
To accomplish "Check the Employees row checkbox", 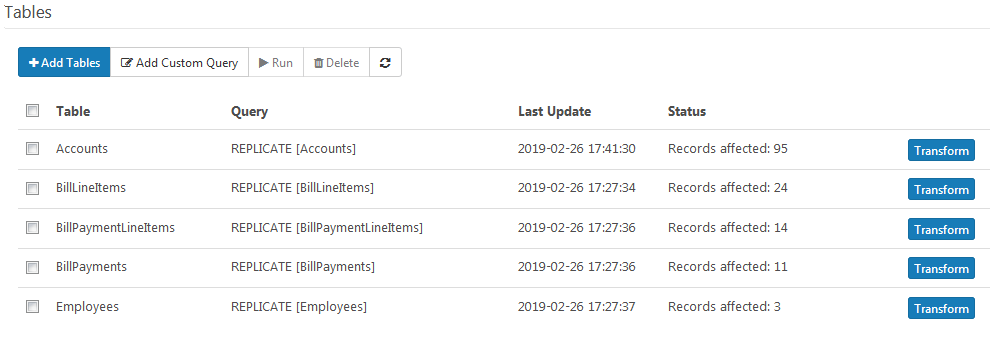I will pos(32,307).
